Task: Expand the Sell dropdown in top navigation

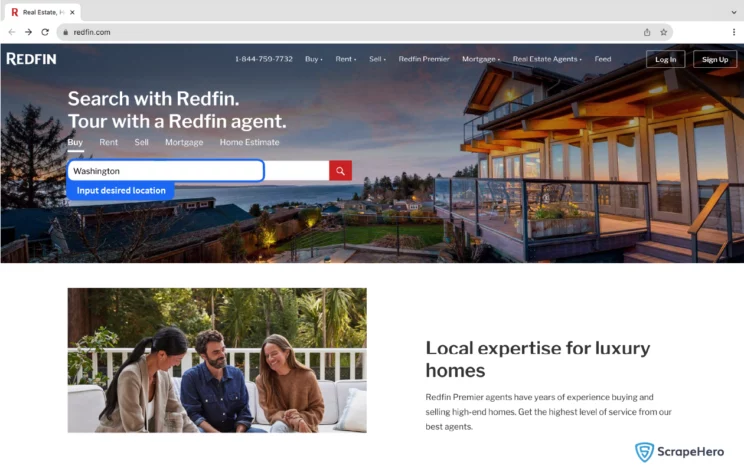Action: (x=377, y=59)
